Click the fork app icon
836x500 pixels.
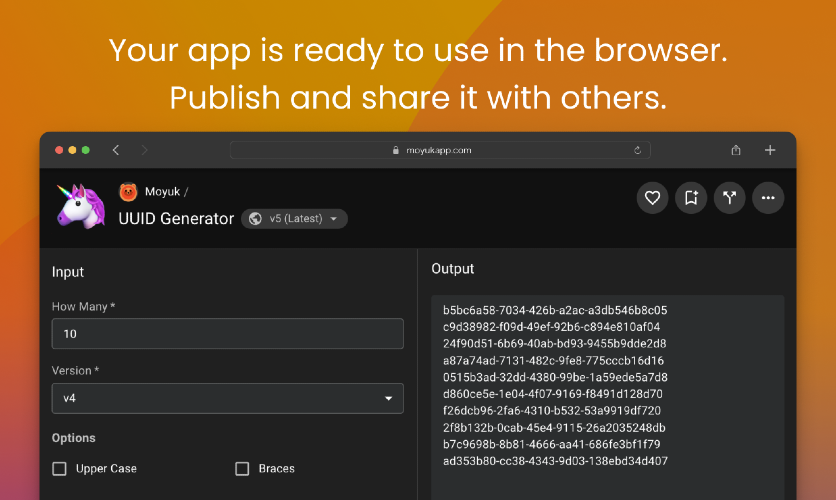(729, 198)
